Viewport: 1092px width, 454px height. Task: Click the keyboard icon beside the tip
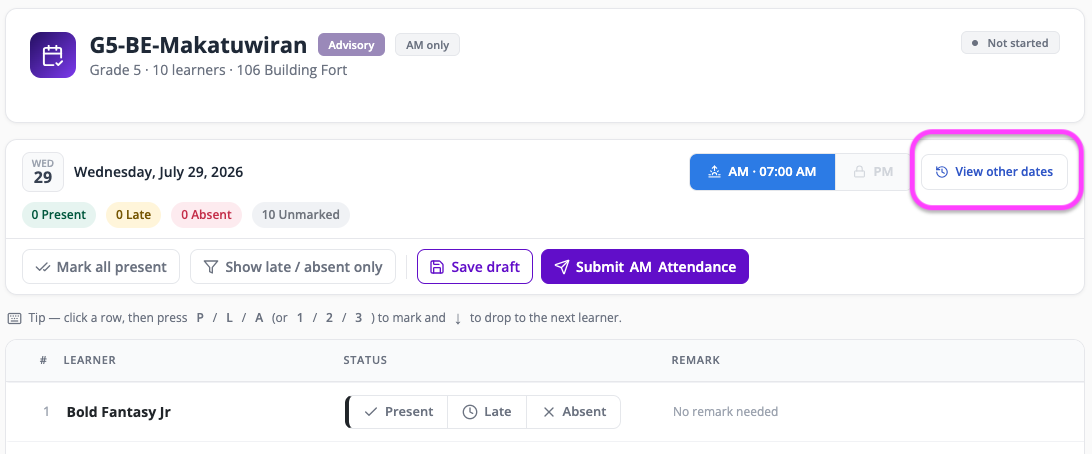[x=15, y=318]
